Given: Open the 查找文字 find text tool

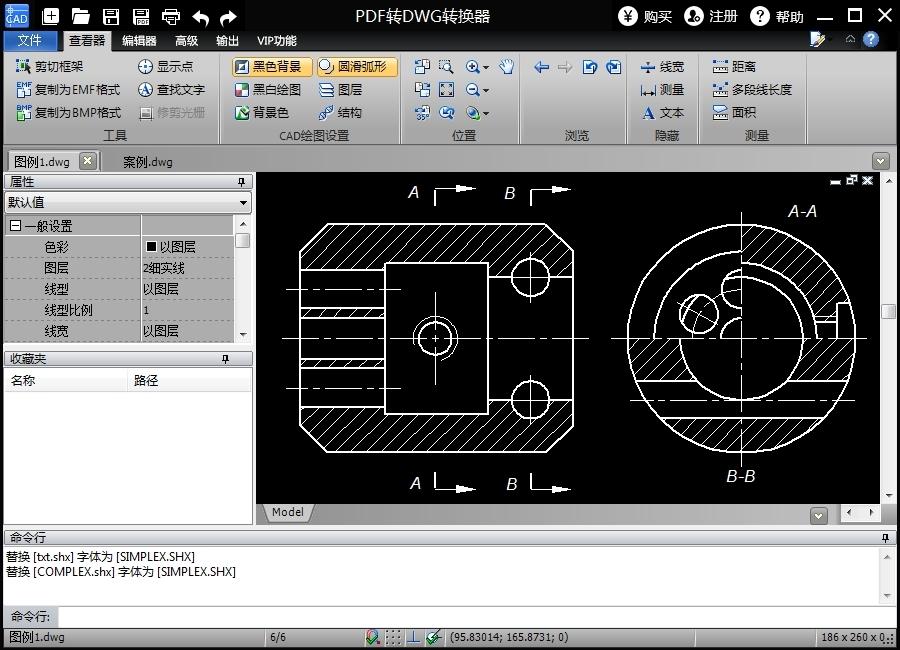Looking at the screenshot, I should [171, 90].
